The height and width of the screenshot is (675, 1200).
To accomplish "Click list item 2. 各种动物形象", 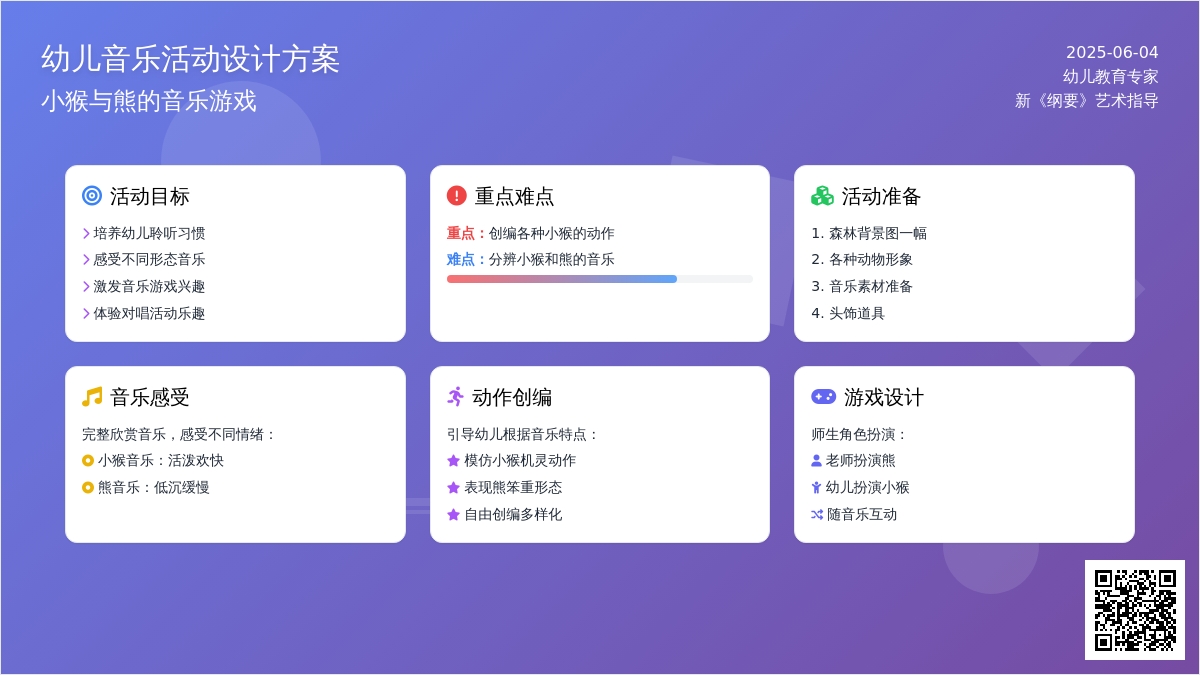I will [862, 260].
